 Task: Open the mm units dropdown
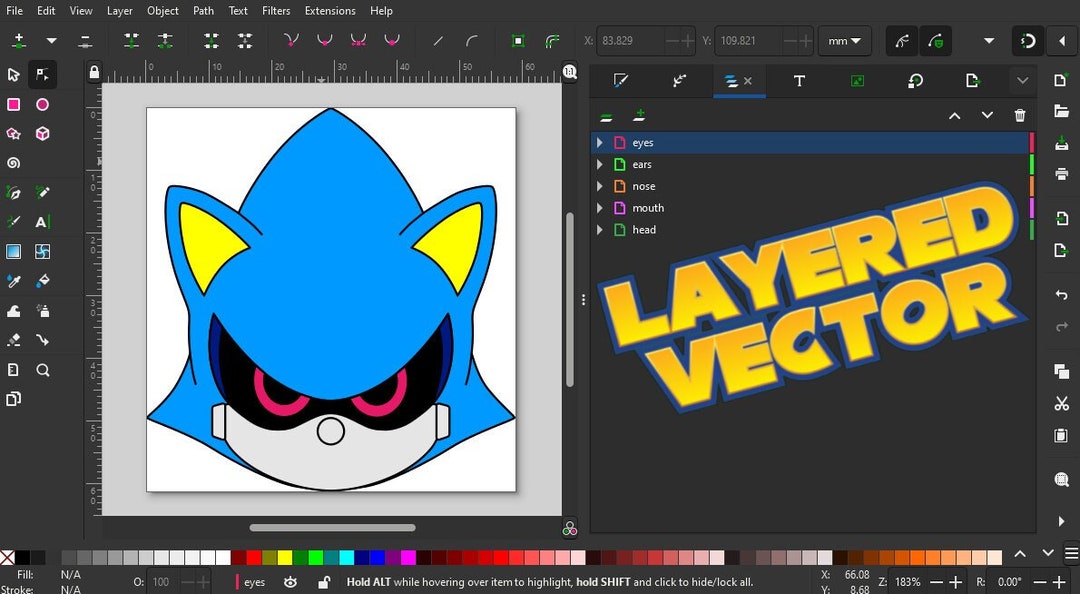point(845,41)
